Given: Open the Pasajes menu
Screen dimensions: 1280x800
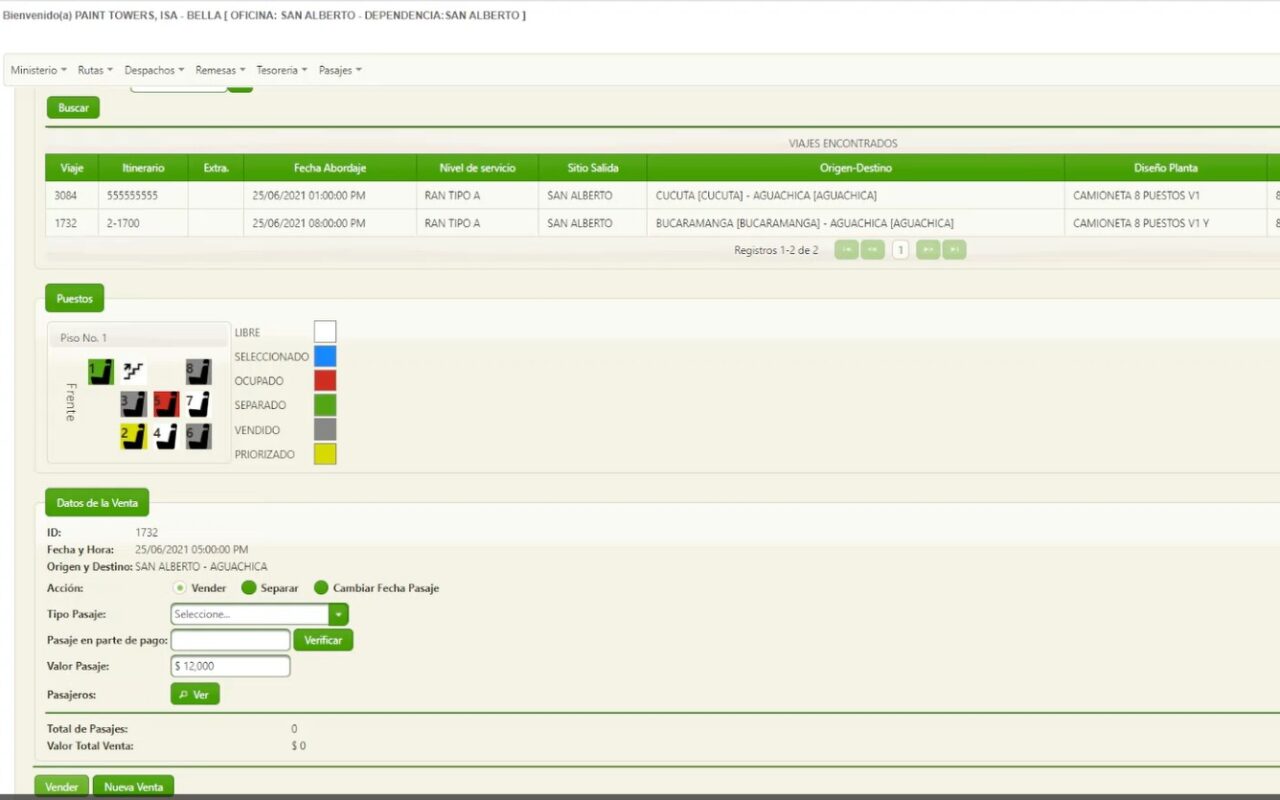Looking at the screenshot, I should (340, 70).
